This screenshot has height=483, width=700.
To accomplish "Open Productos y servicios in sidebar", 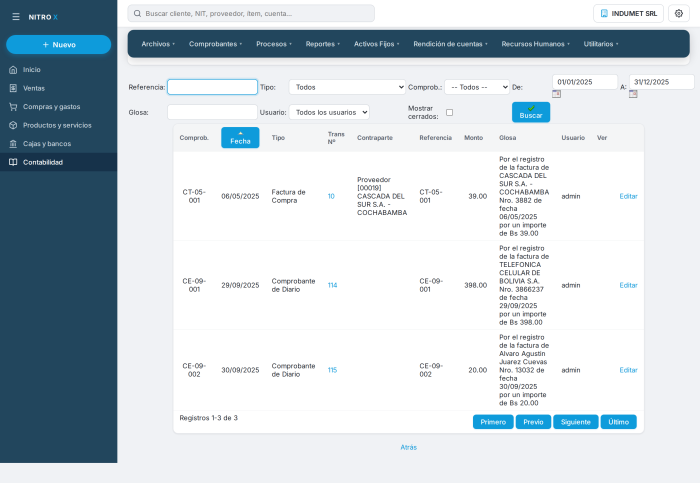I will click(x=58, y=125).
